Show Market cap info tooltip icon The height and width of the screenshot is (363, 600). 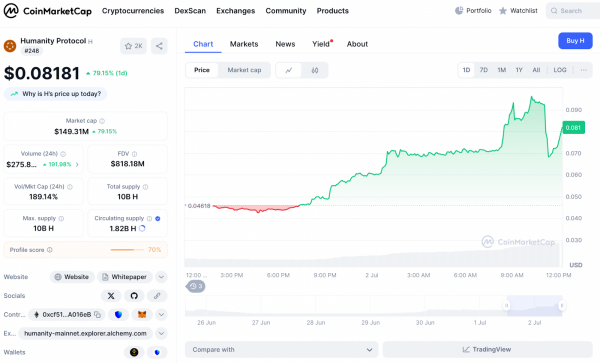click(102, 121)
